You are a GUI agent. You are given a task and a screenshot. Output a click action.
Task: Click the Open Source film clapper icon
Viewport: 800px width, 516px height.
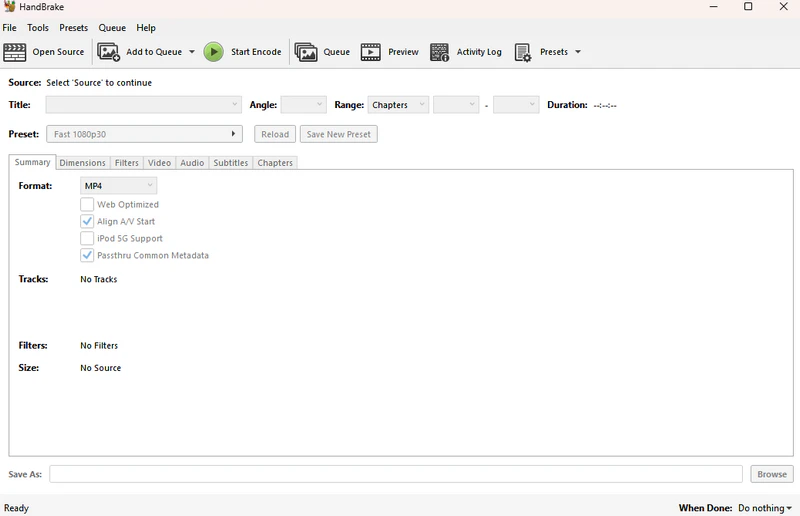pyautogui.click(x=14, y=52)
